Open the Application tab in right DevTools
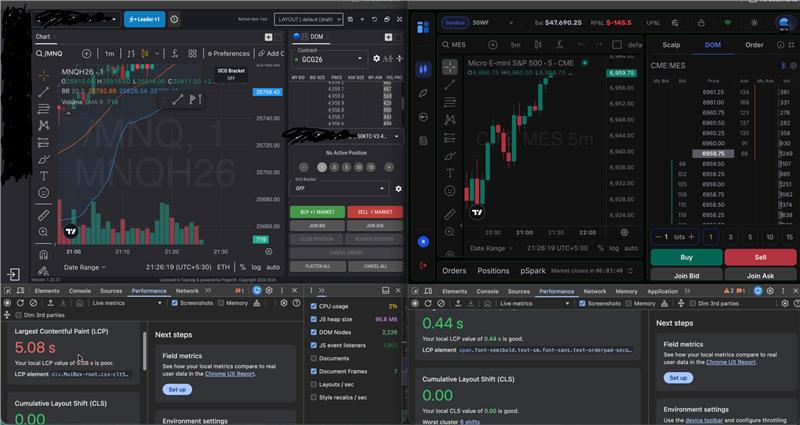The width and height of the screenshot is (800, 425). pyautogui.click(x=662, y=291)
